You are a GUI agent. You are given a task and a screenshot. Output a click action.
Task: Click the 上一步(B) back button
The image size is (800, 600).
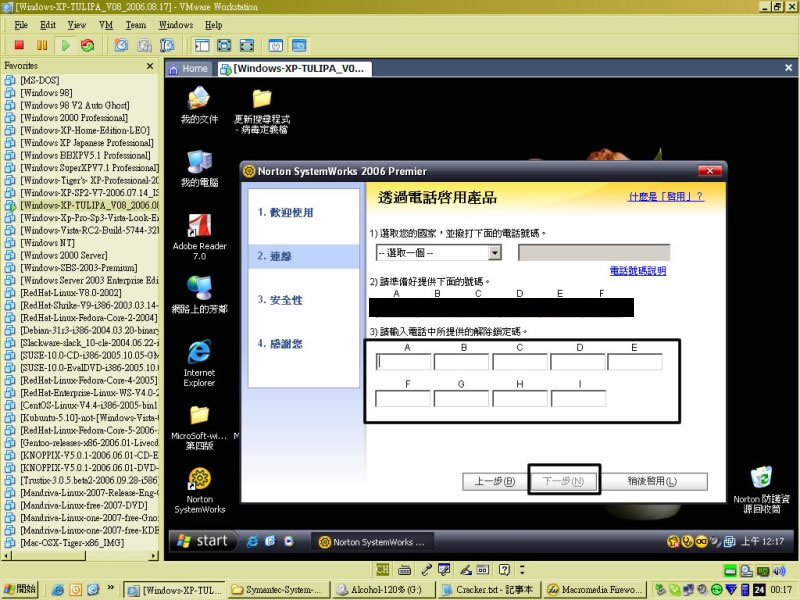click(x=494, y=481)
